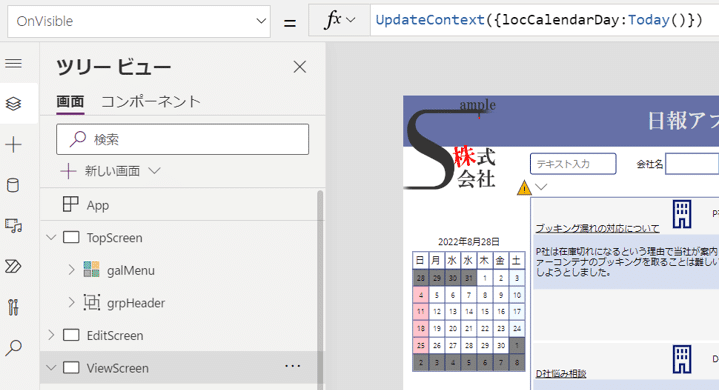Select TopScreen in the tree
The image size is (719, 390).
[x=115, y=238]
